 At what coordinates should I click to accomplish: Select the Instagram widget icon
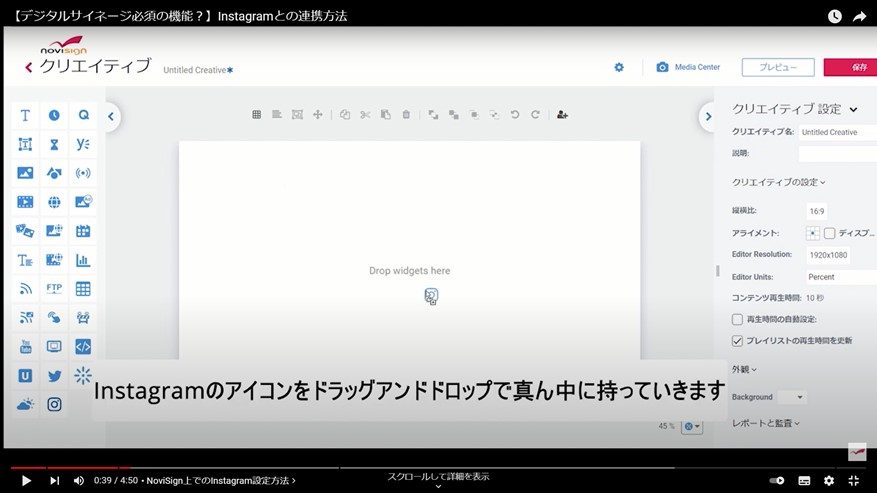coord(54,404)
